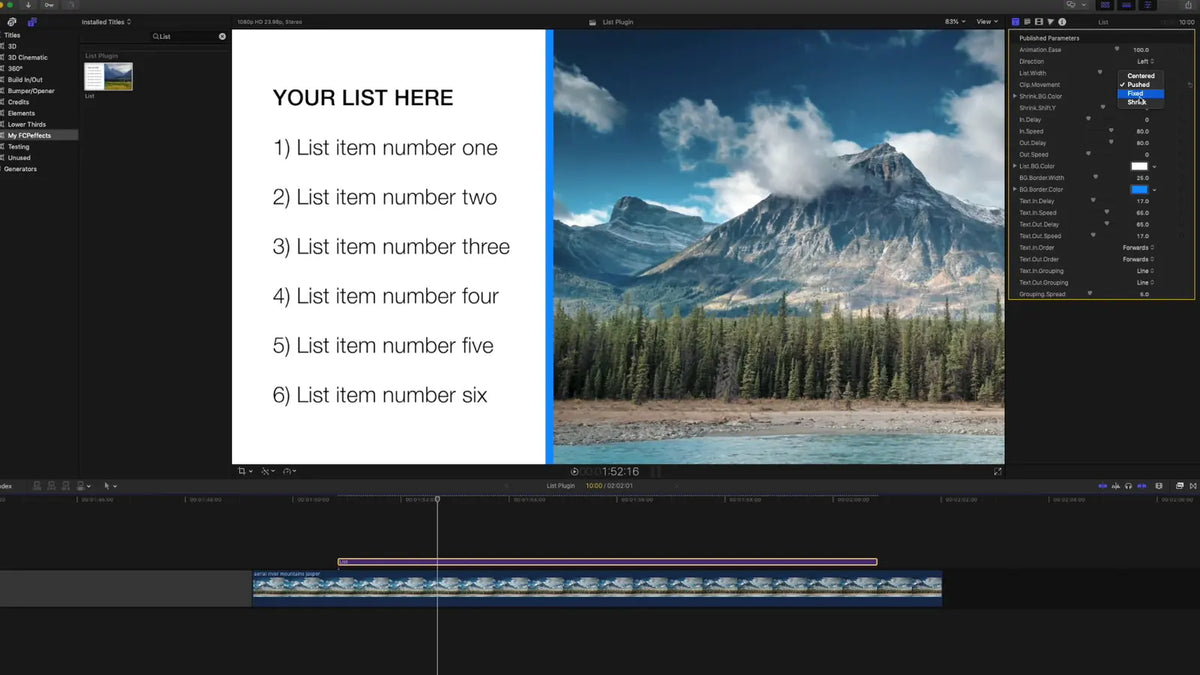Toggle timeline visibility in top bar
1200x675 pixels.
(1126, 5)
